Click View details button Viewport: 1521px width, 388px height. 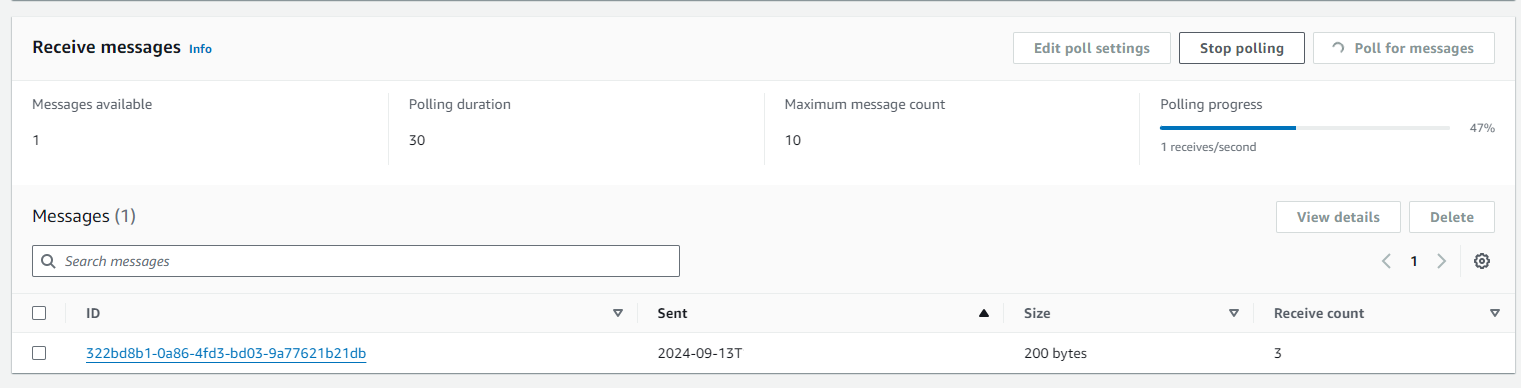1338,217
